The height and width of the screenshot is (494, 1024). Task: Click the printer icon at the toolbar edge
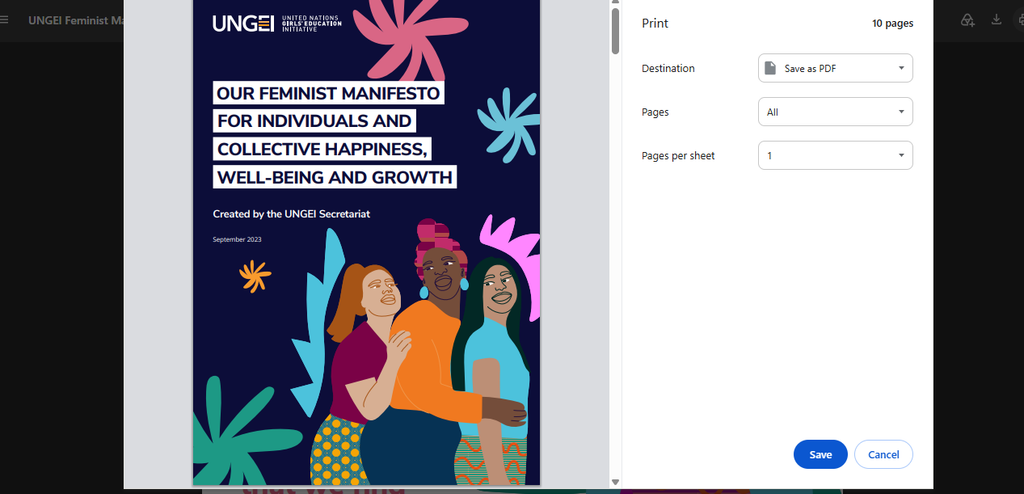(x=1021, y=20)
